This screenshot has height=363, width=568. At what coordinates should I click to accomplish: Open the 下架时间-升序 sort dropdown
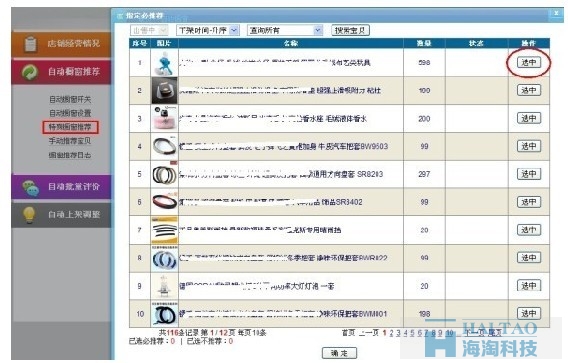point(208,30)
